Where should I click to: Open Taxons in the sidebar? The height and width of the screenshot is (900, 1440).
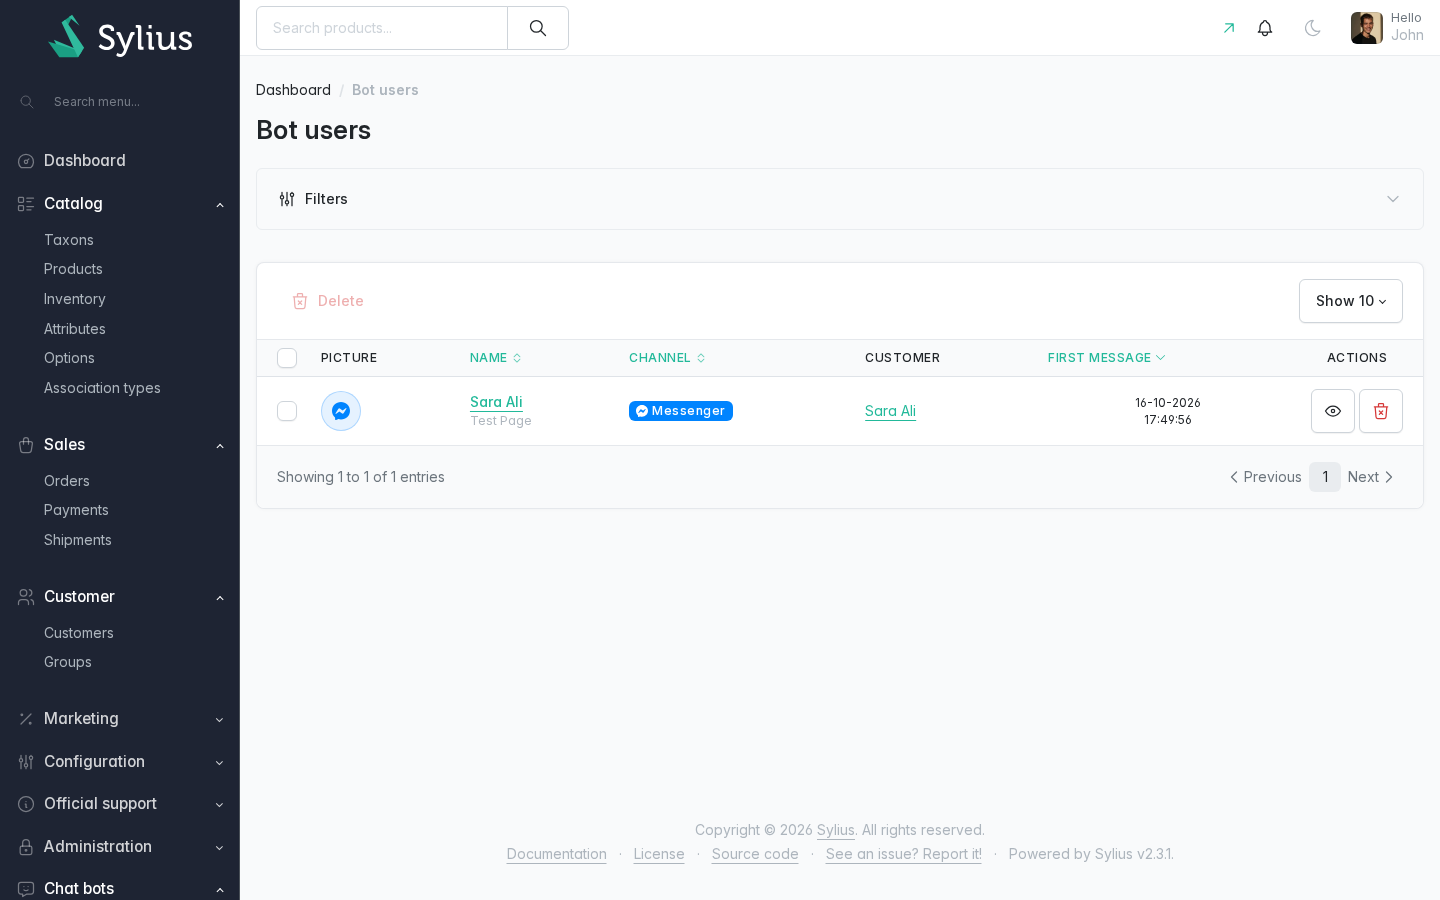(69, 240)
